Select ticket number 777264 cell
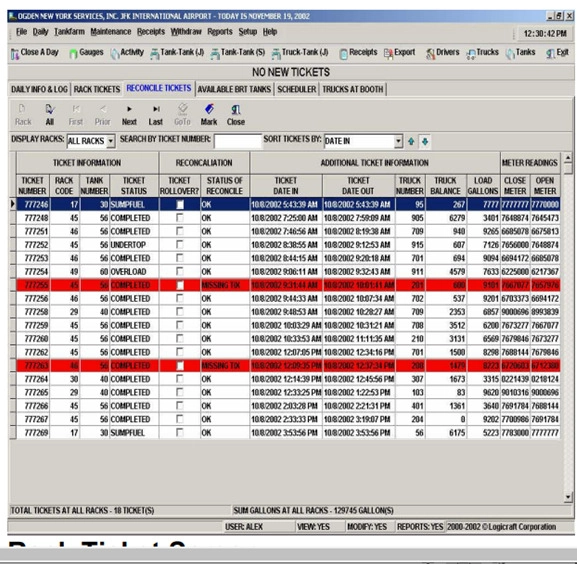 pyautogui.click(x=33, y=379)
